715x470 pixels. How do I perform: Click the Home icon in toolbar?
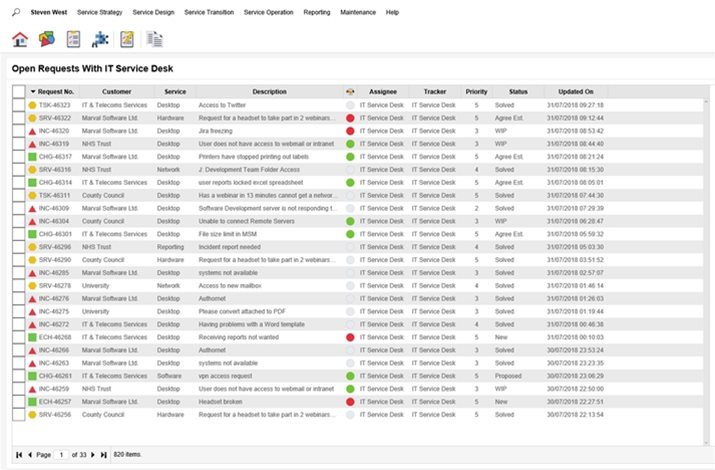coord(19,39)
